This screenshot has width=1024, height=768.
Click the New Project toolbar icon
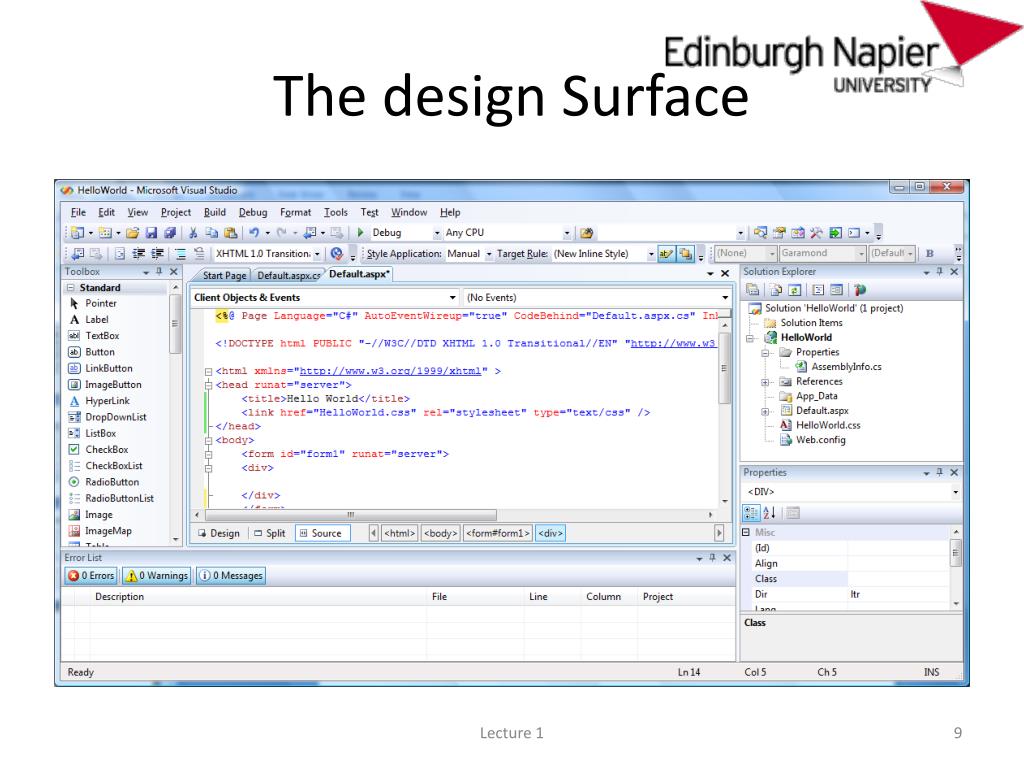click(78, 232)
